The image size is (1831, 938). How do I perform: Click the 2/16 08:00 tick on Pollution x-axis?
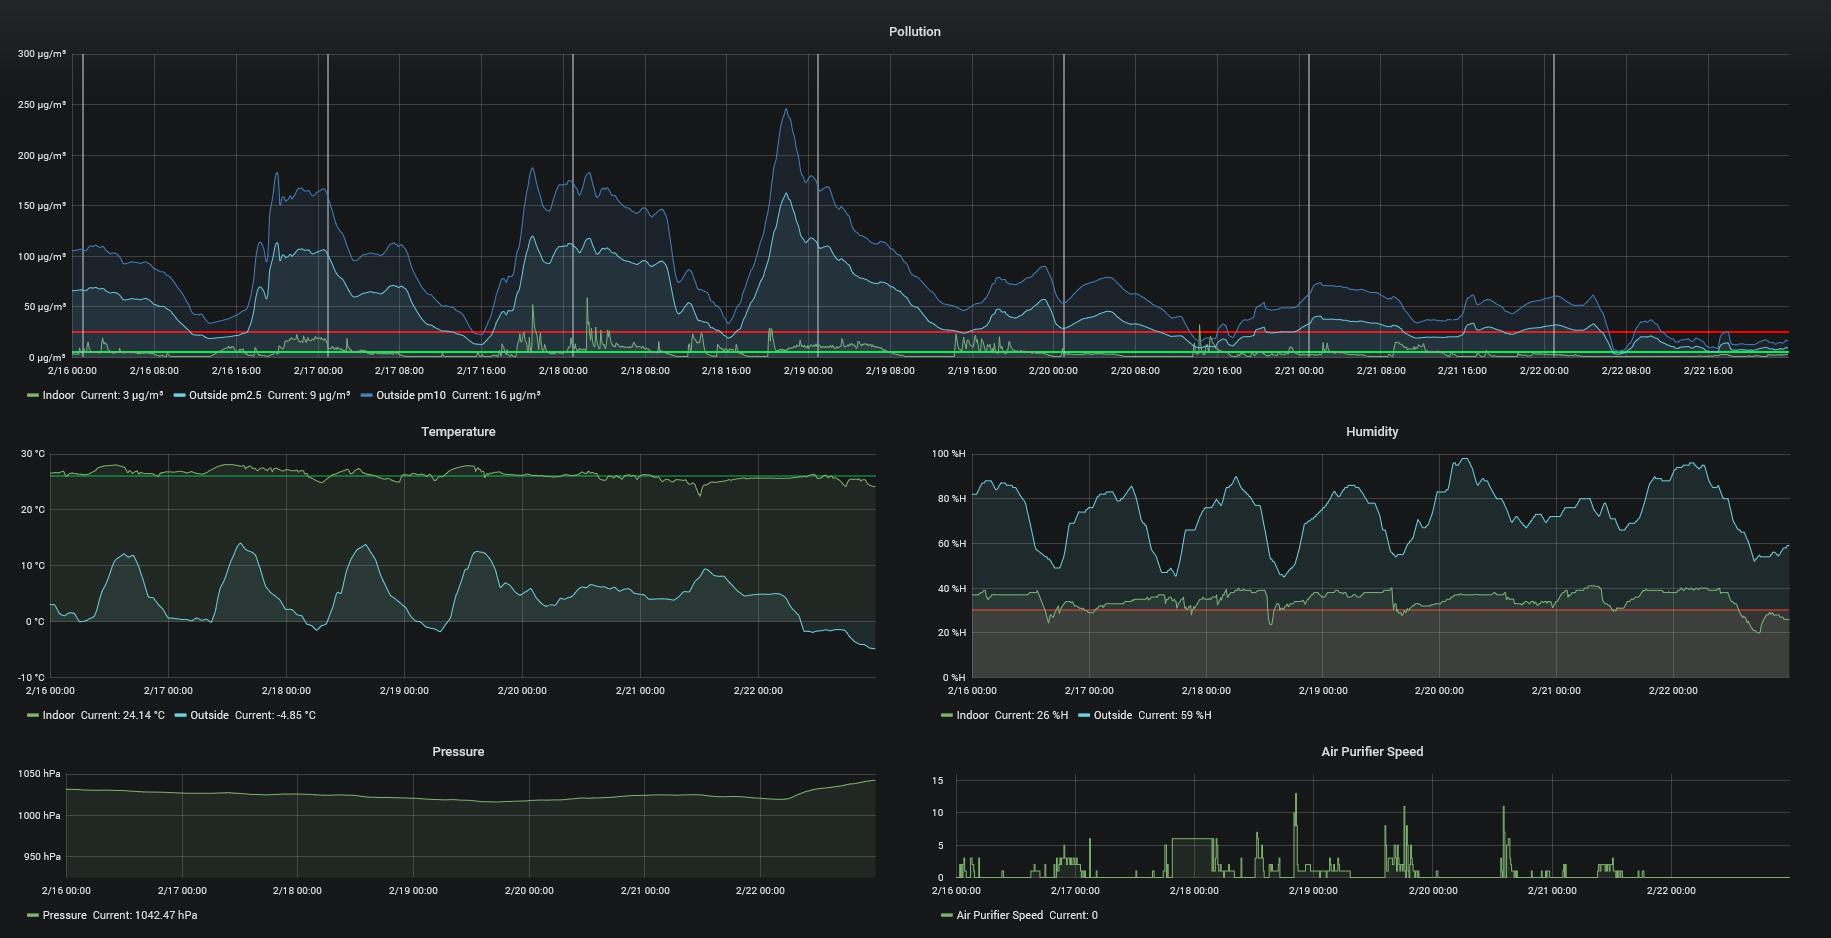click(154, 371)
